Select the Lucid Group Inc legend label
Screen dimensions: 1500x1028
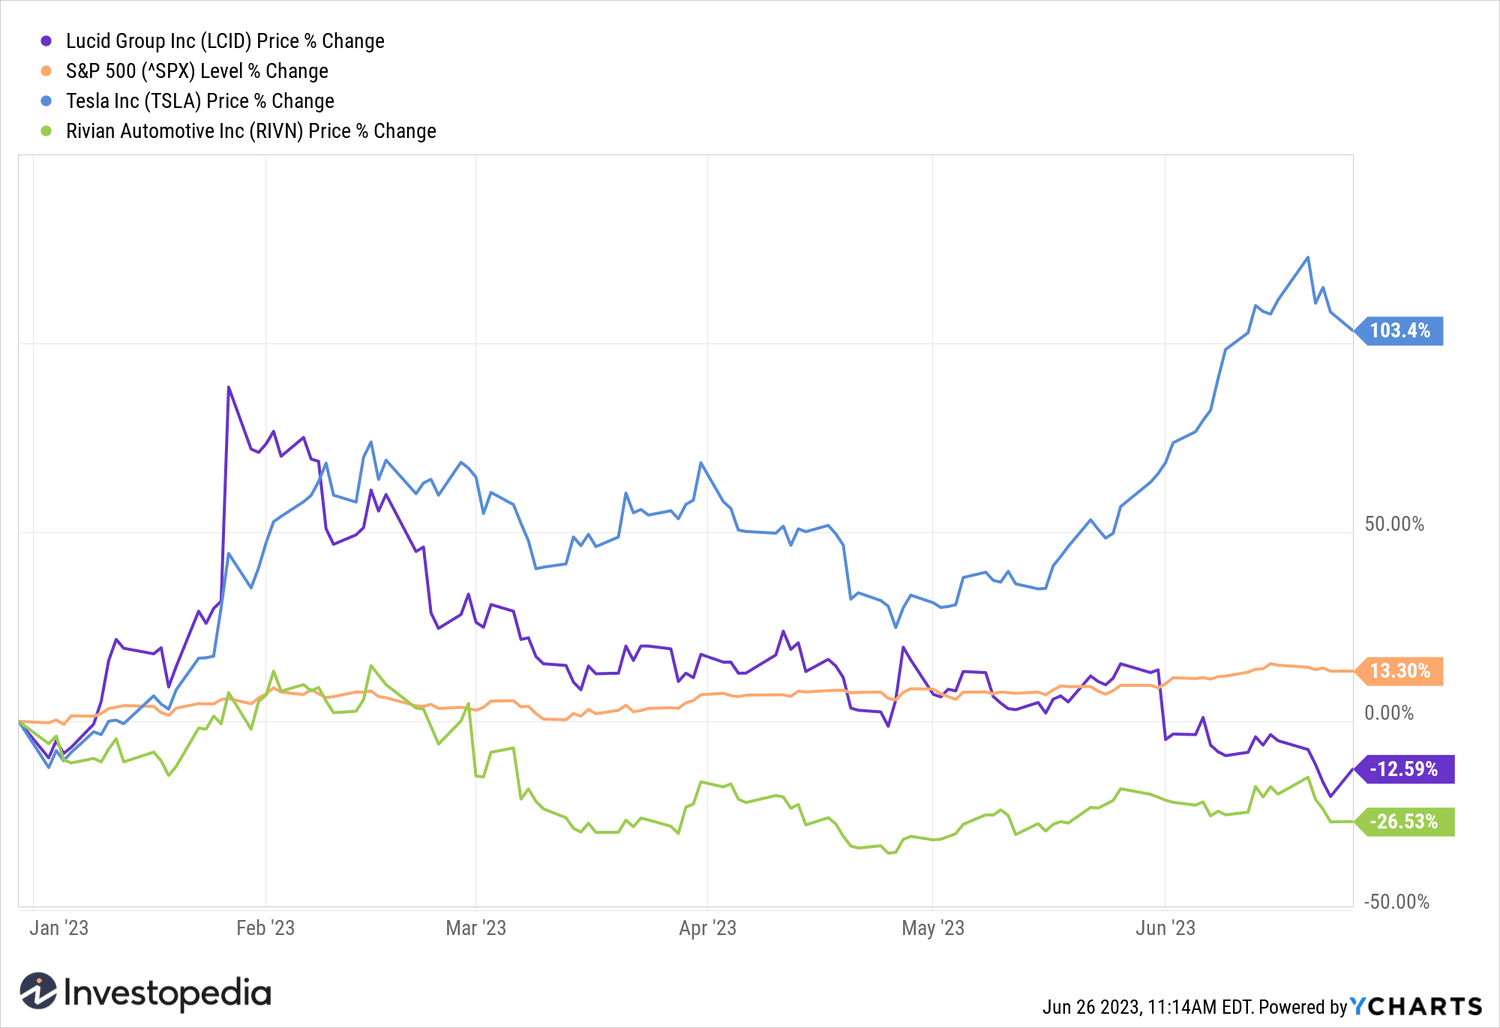(x=225, y=41)
